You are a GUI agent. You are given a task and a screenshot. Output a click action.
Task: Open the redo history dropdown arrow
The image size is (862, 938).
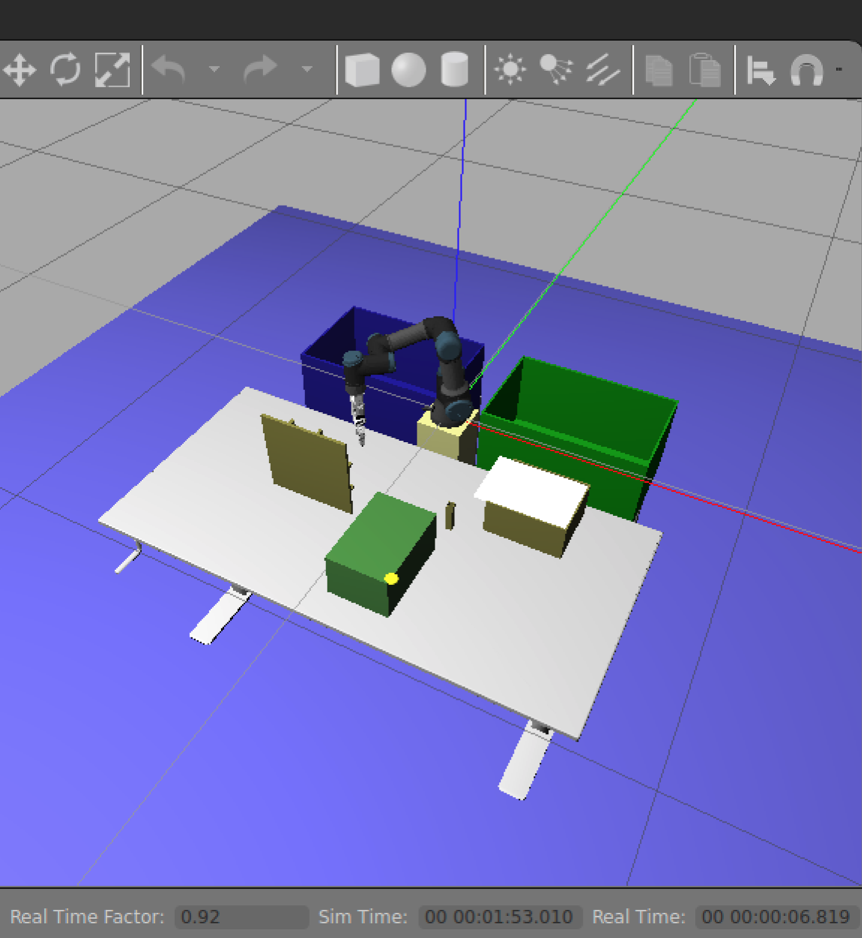pyautogui.click(x=306, y=70)
